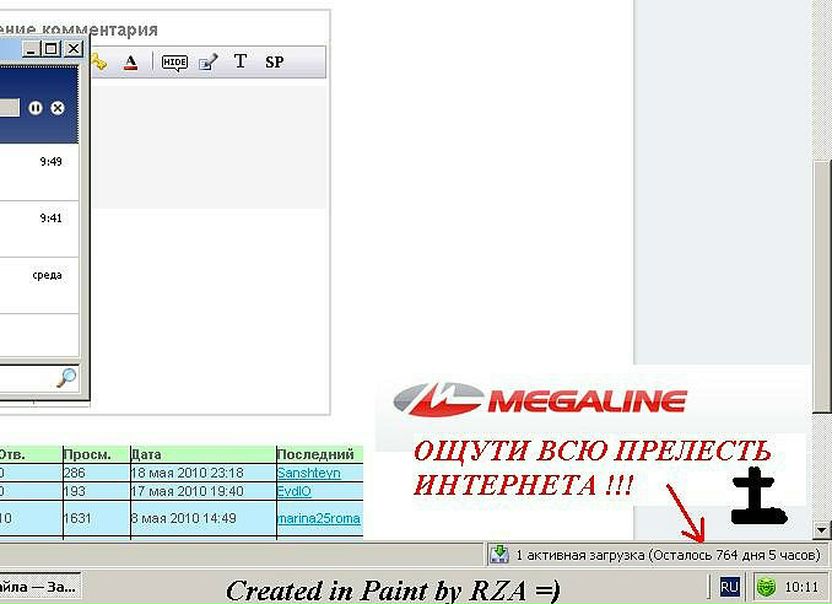Click the 'SP' spoiler toolbar button
This screenshot has width=832, height=604.
274,62
